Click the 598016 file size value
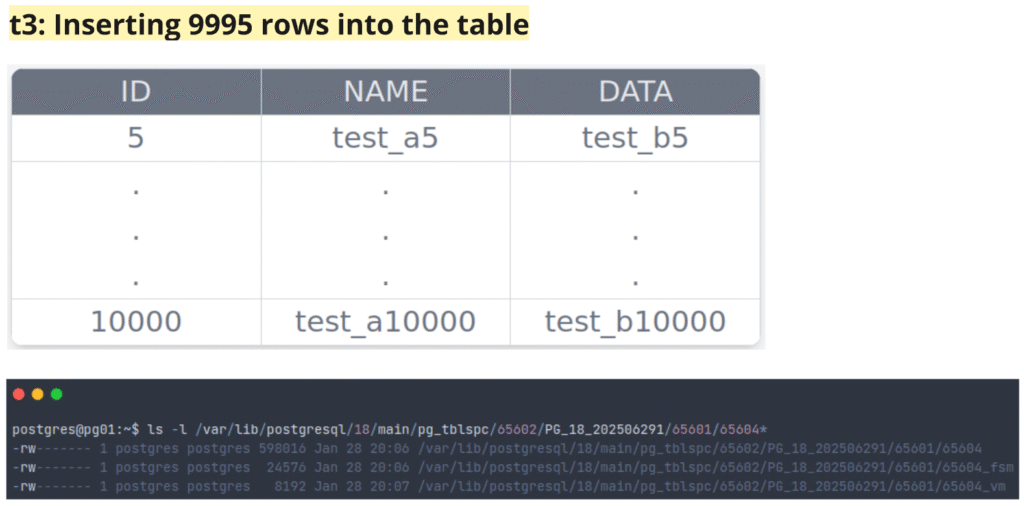Viewport: 1024px width, 506px height. click(280, 448)
